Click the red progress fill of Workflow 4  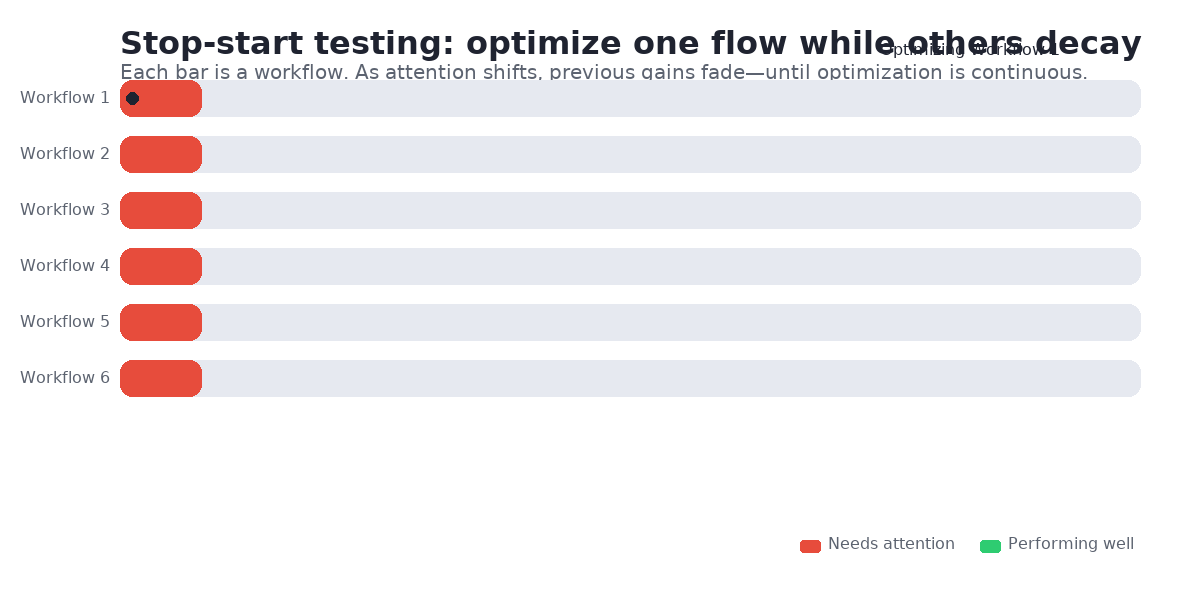[x=161, y=266]
